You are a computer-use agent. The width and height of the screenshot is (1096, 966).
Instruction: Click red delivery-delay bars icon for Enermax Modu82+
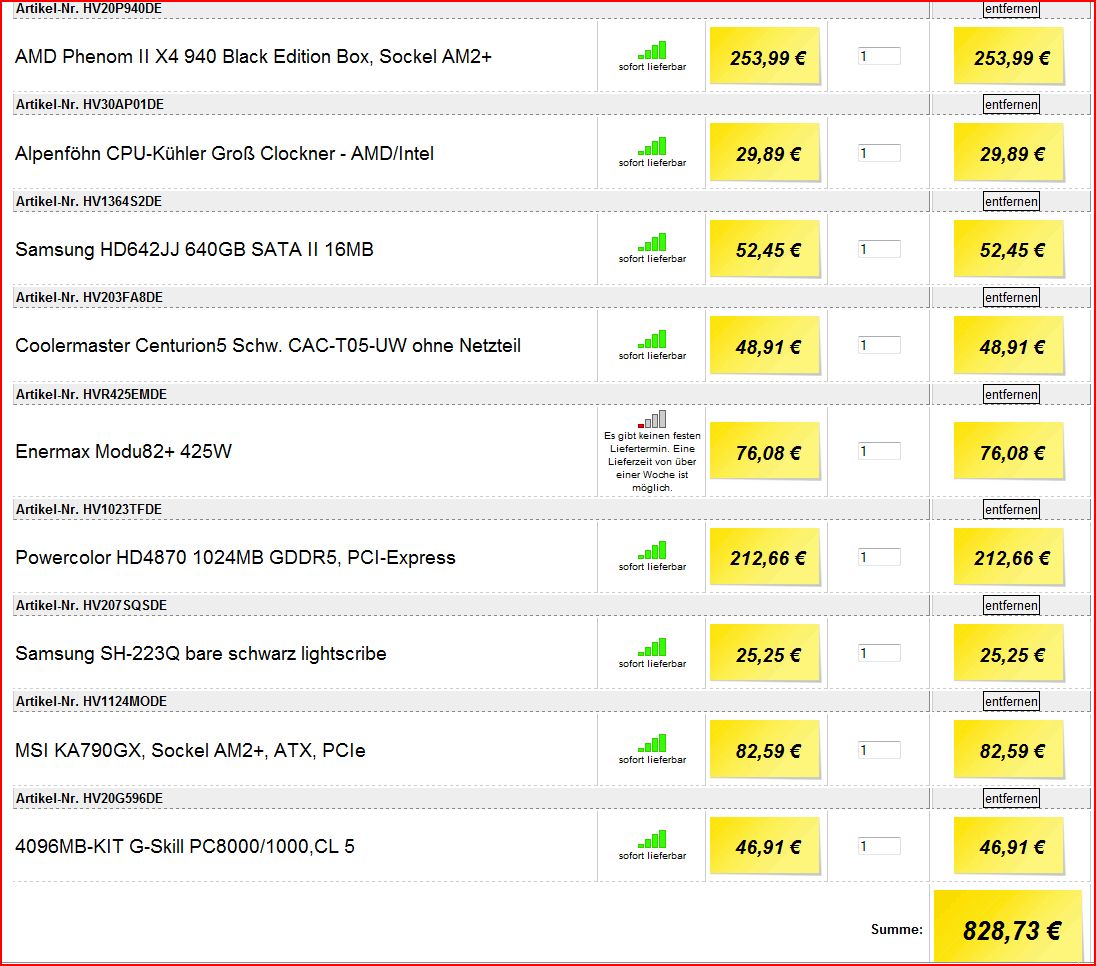click(652, 419)
